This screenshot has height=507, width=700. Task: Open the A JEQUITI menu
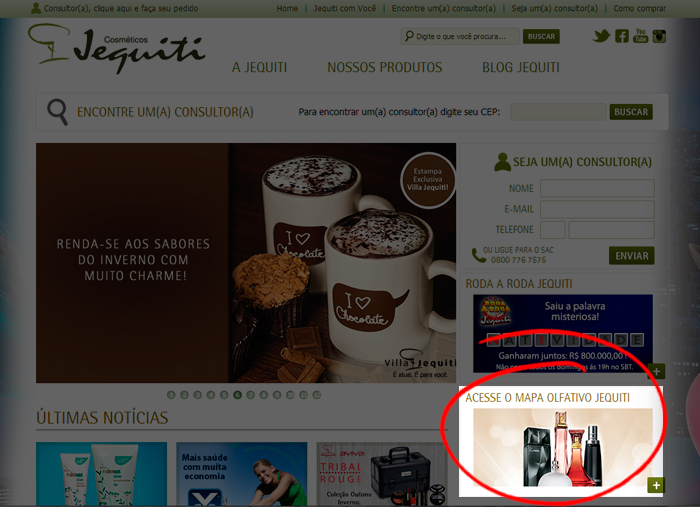[259, 67]
